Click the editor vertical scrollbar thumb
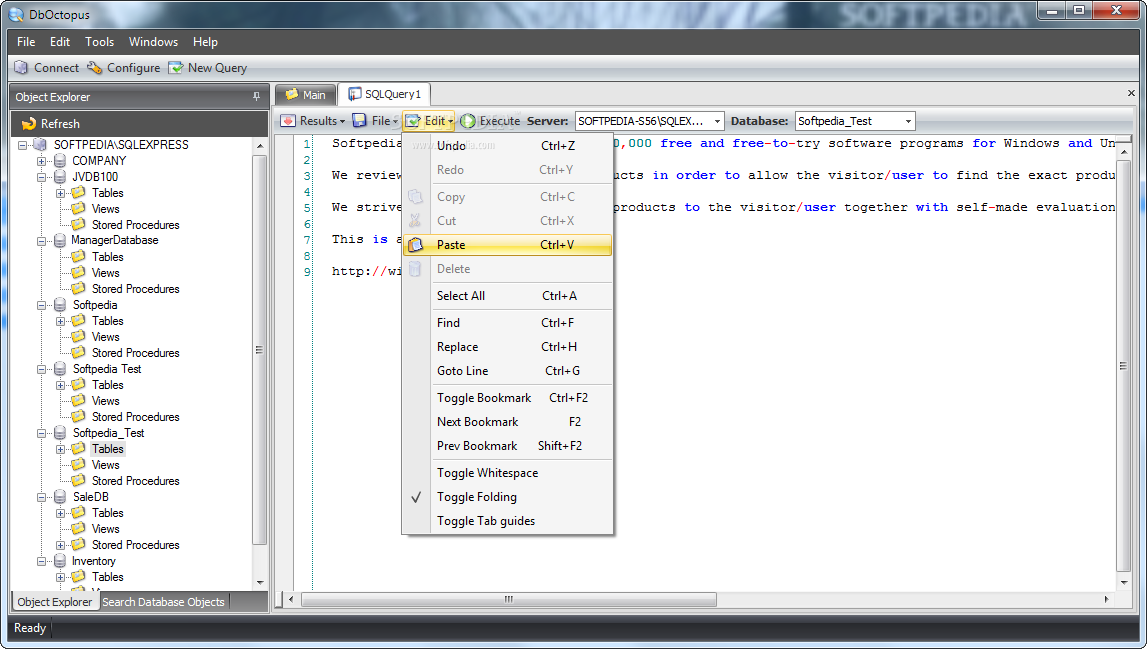Image resolution: width=1147 pixels, height=649 pixels. click(1124, 365)
